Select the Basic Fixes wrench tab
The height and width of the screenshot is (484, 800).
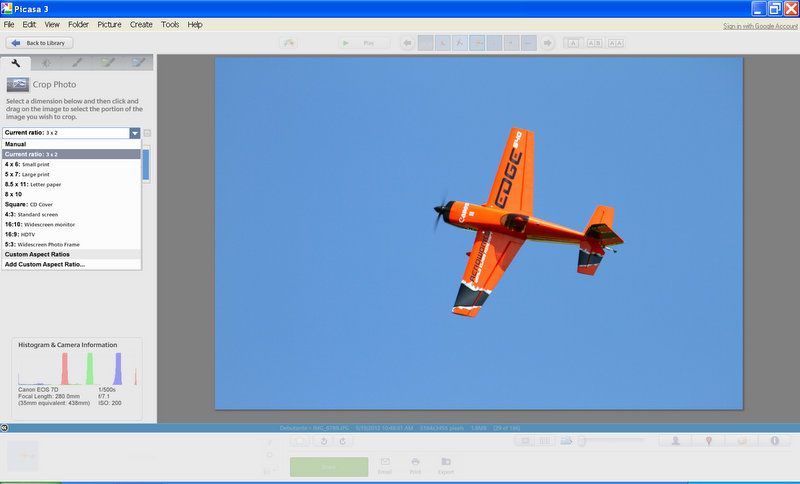[16, 62]
